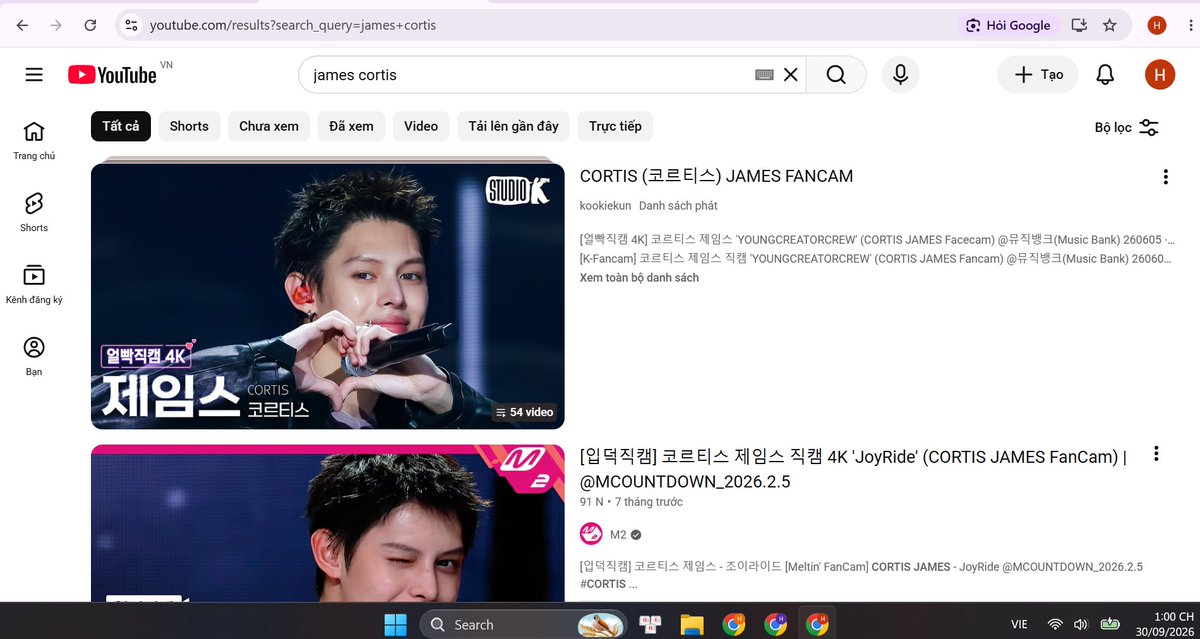Open Wi-Fi network tray icon
This screenshot has height=639, width=1200.
(1054, 625)
